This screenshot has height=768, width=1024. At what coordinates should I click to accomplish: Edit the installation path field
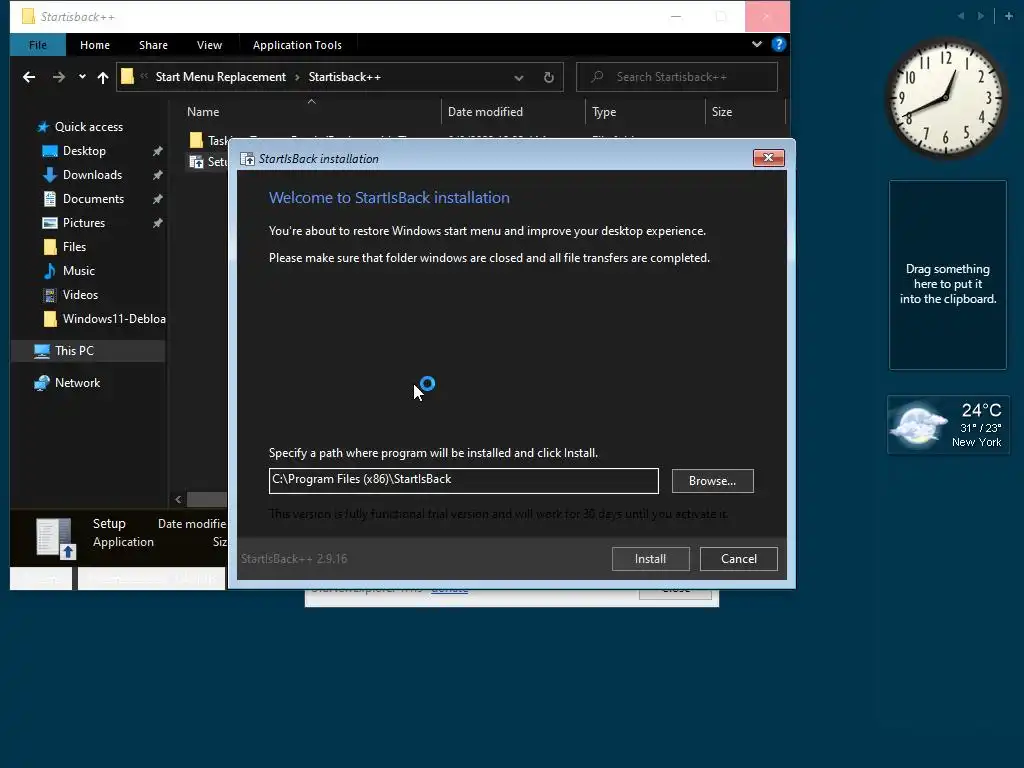[464, 481]
